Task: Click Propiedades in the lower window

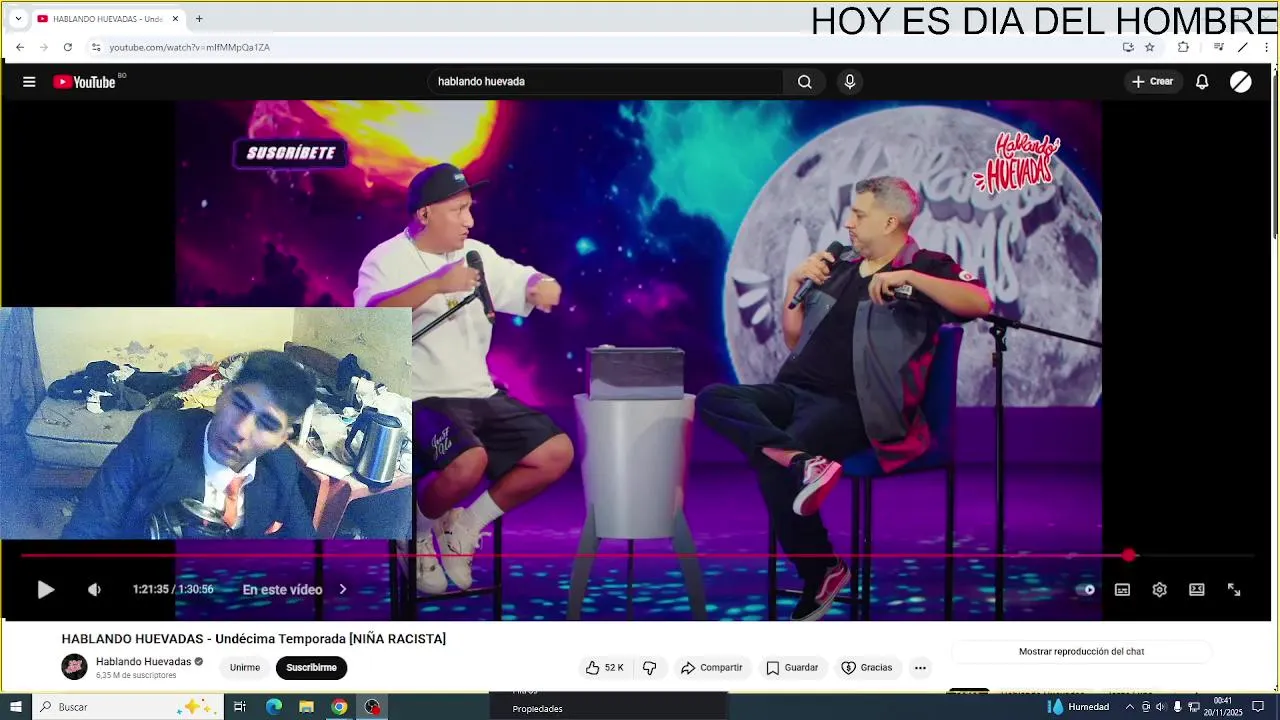Action: coord(538,709)
